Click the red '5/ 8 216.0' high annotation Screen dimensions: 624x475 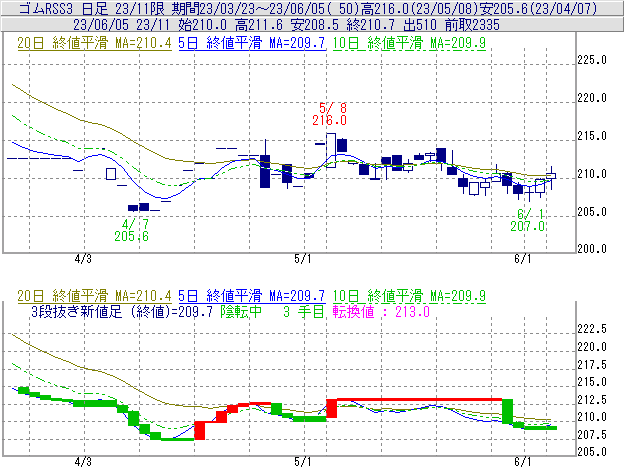tap(330, 114)
